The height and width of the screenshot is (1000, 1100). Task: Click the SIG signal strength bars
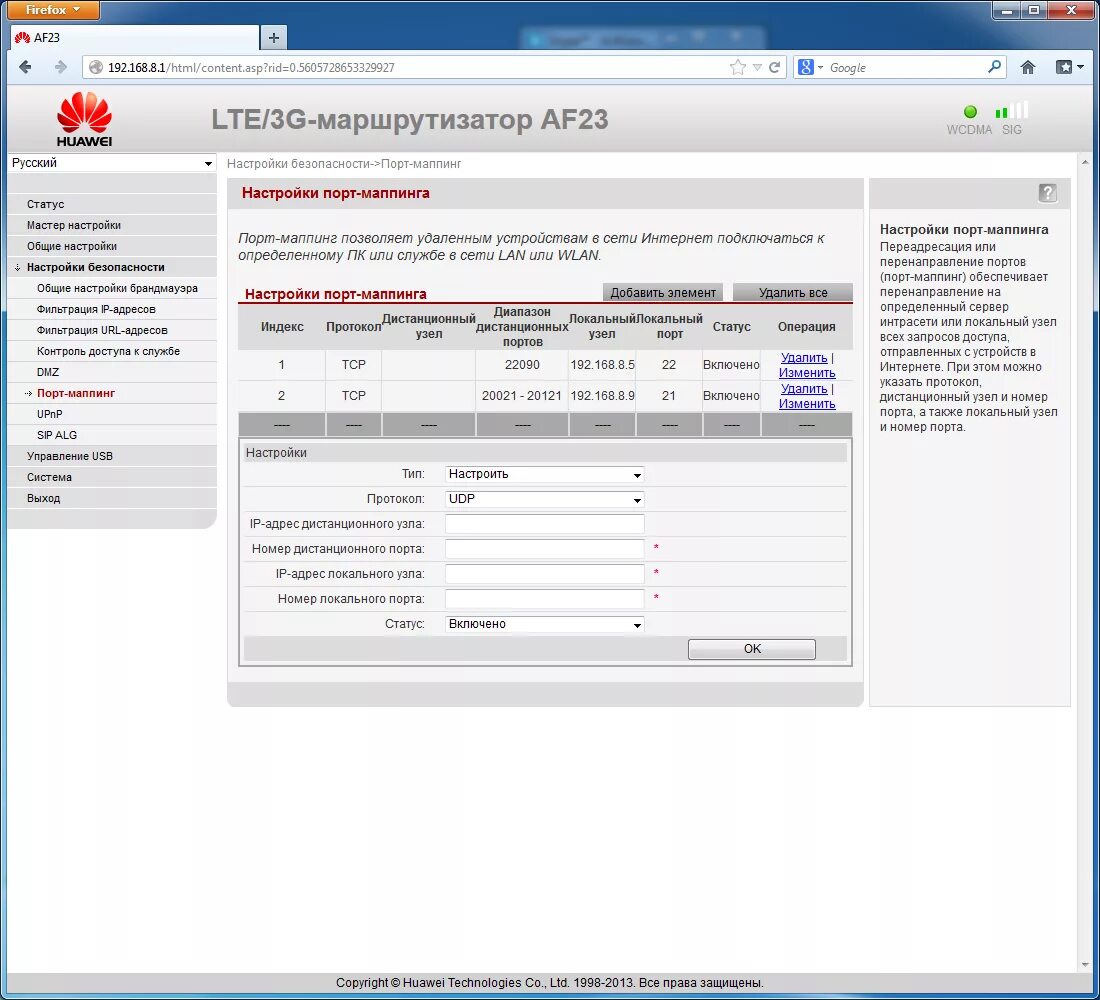[x=1012, y=111]
